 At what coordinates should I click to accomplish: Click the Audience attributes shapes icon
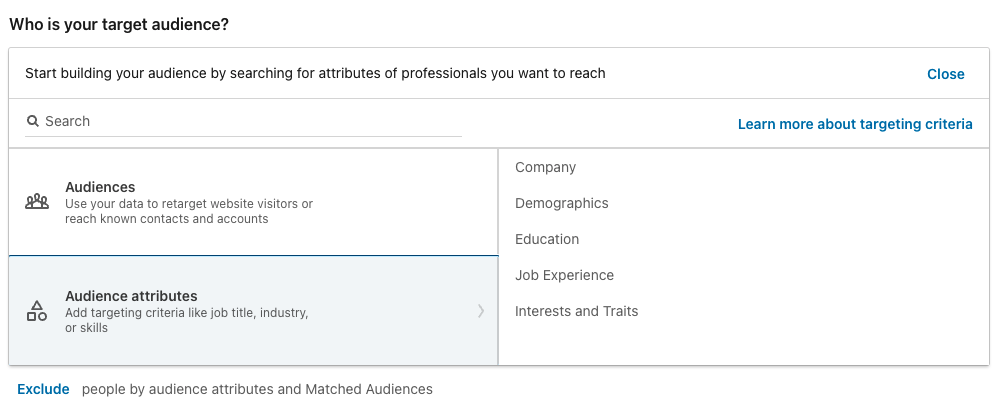coord(37,311)
